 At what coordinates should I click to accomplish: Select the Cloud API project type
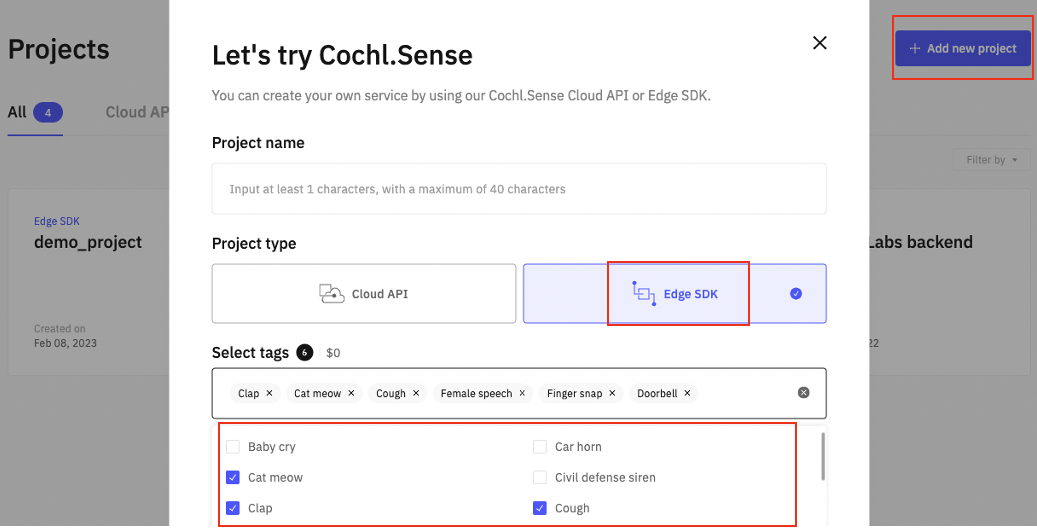[364, 294]
